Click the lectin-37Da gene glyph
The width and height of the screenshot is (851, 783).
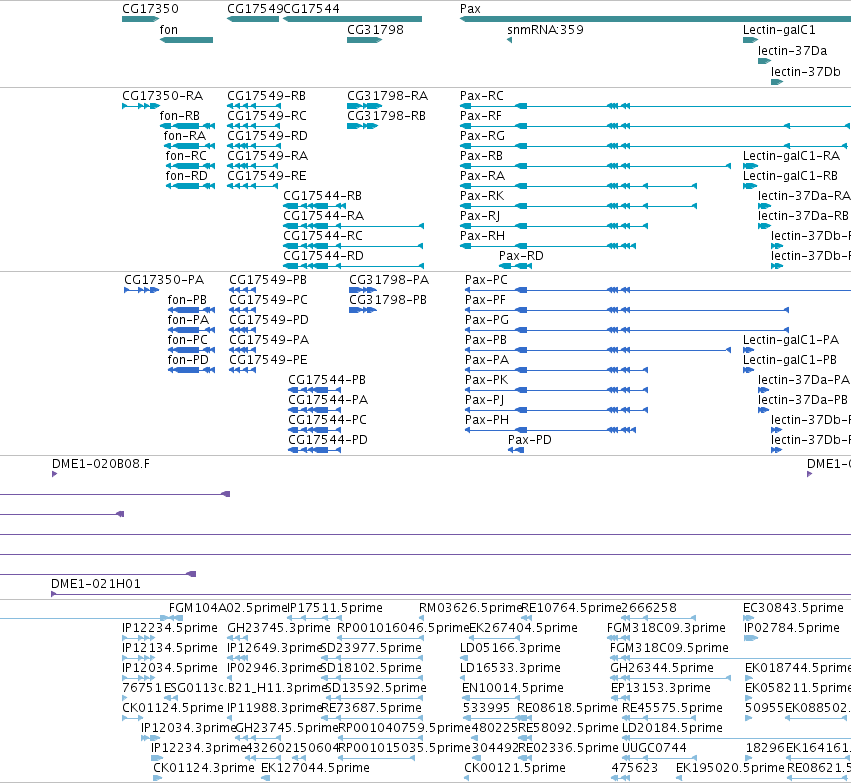764,61
